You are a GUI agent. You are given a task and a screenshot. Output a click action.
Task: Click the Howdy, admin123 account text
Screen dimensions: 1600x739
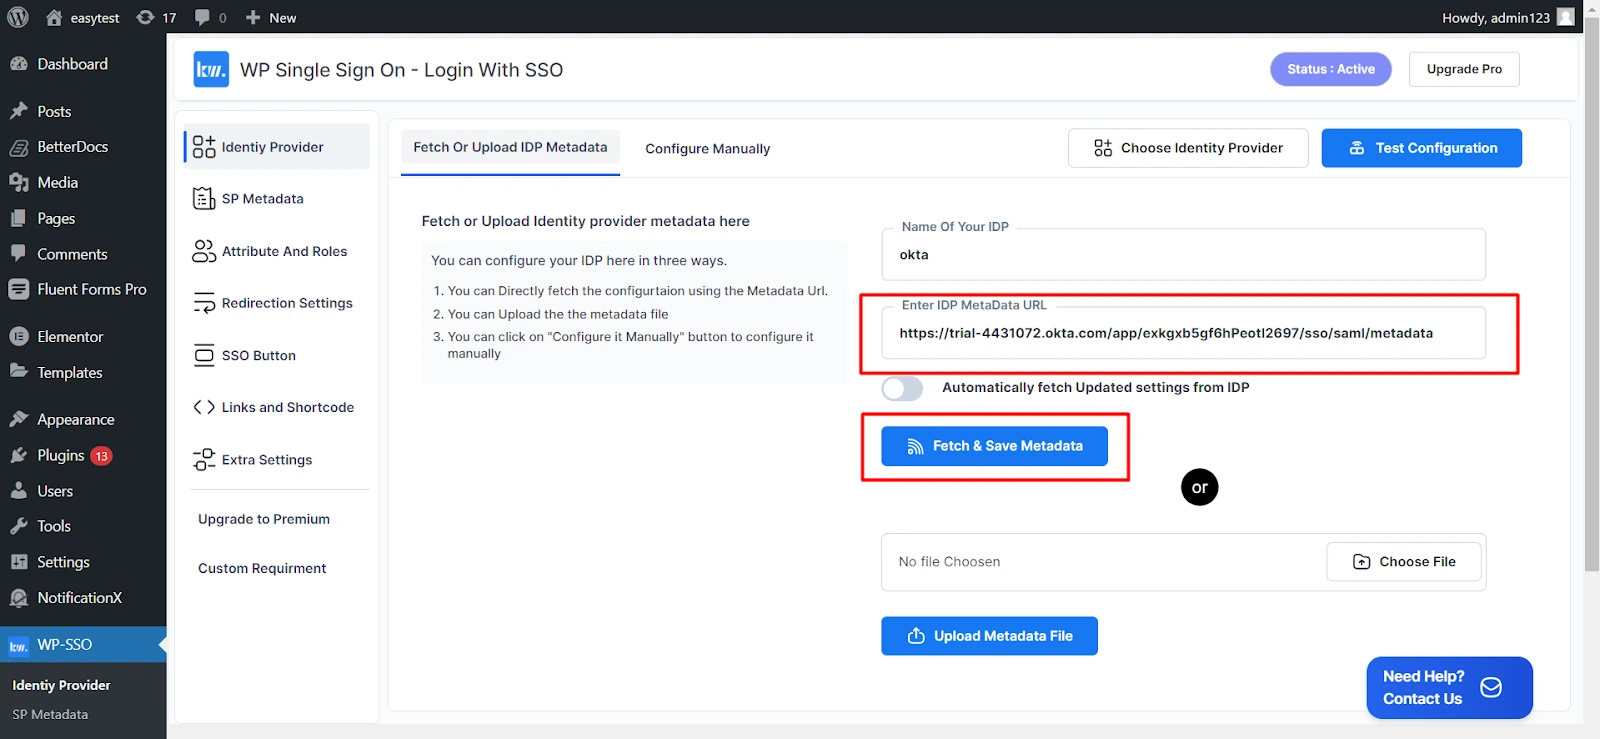coord(1495,17)
